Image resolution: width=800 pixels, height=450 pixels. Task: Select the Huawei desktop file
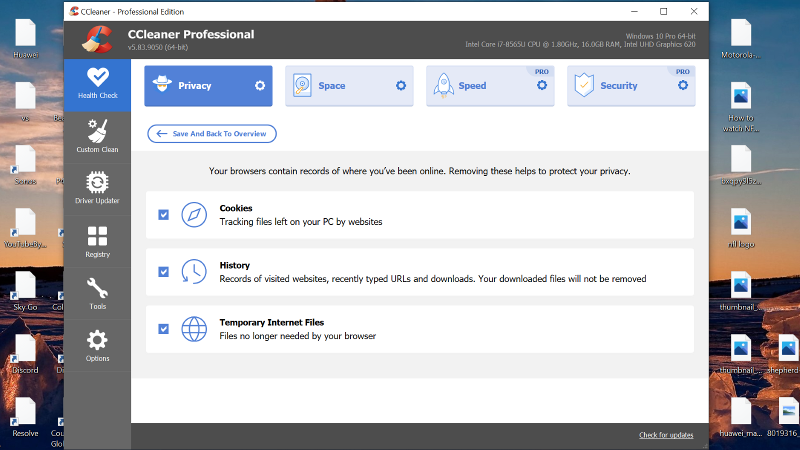[26, 39]
